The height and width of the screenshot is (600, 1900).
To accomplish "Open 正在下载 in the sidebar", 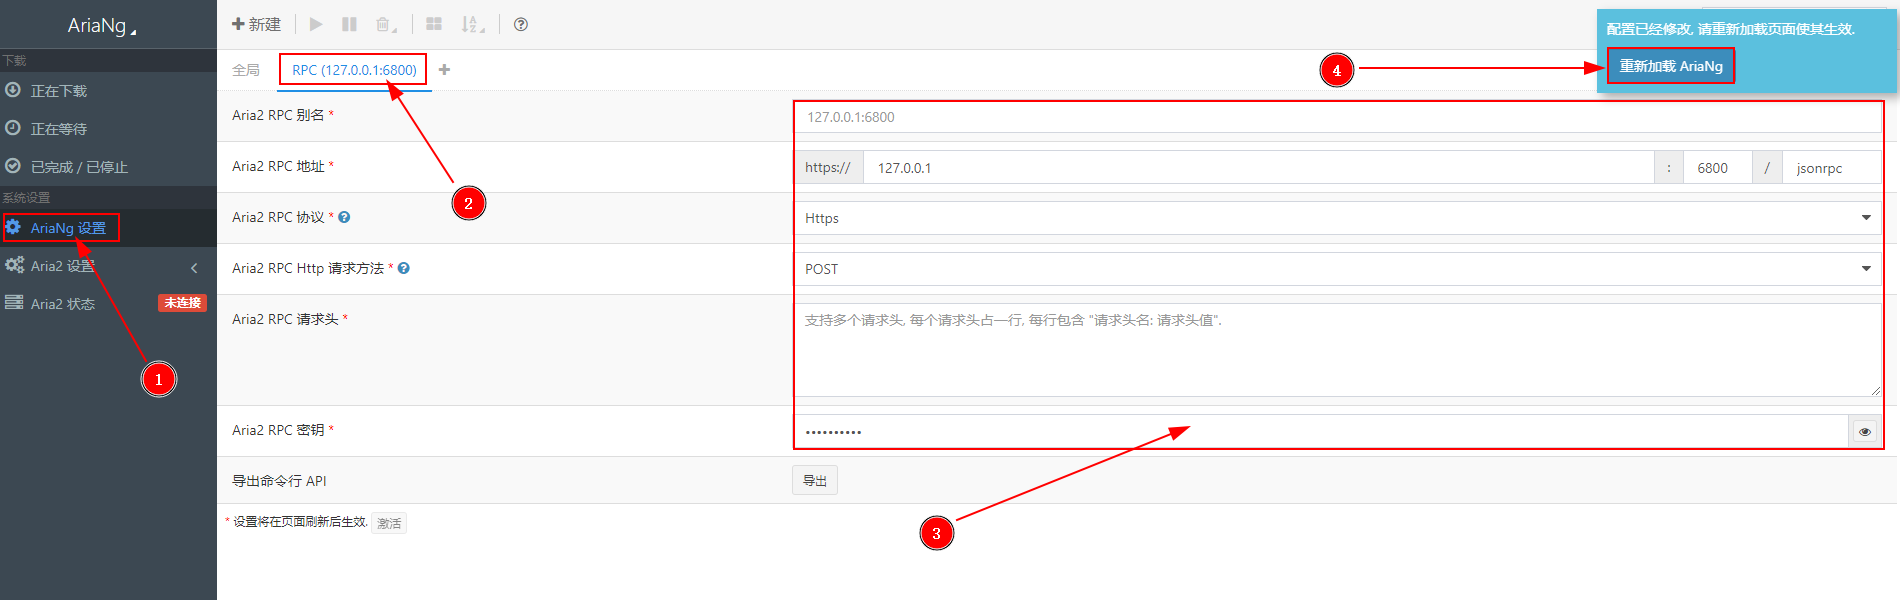I will 58,91.
